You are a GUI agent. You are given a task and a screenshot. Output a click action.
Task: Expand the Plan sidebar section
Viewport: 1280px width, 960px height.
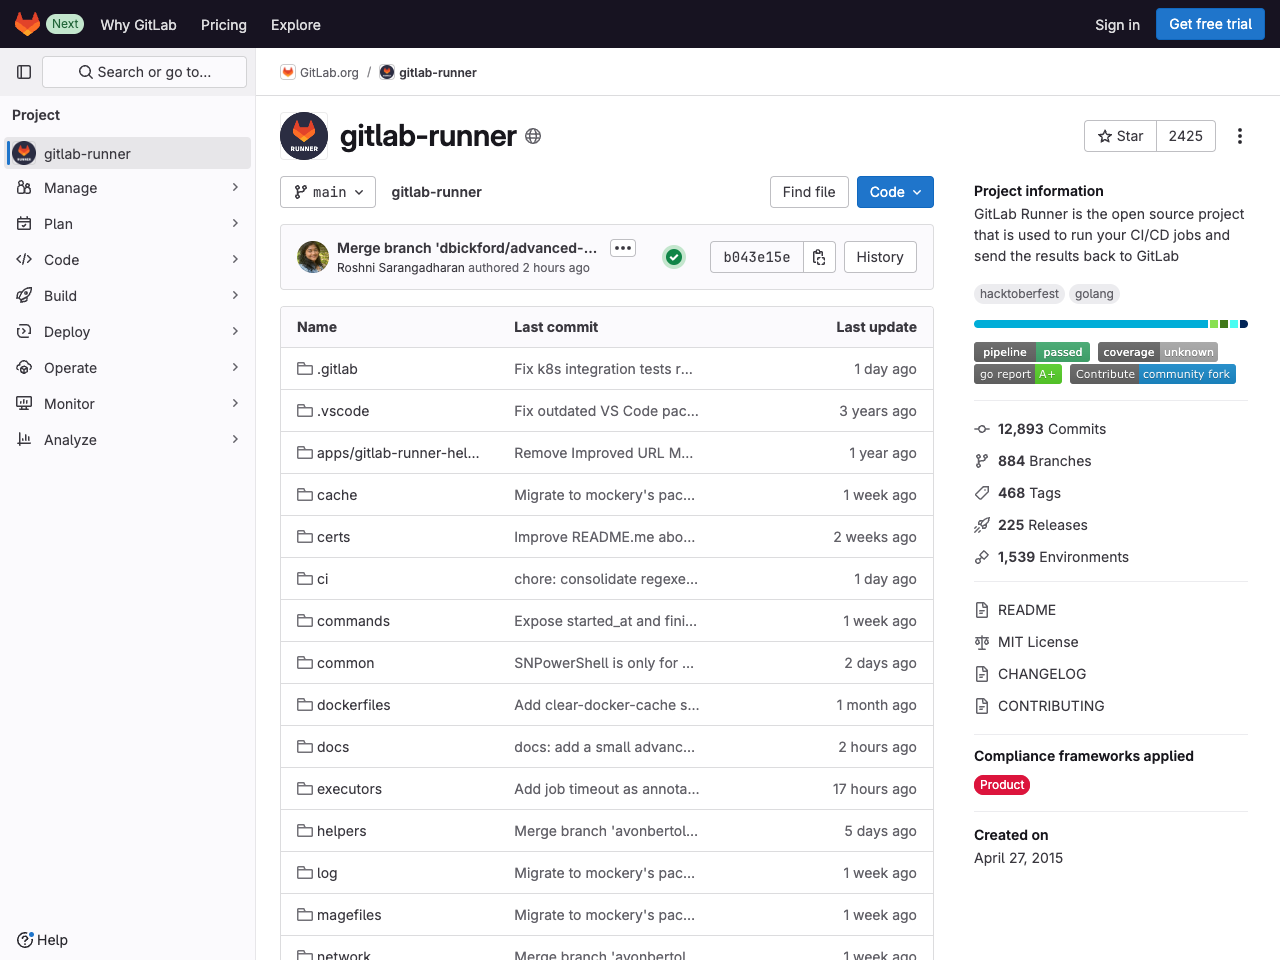[x=128, y=224]
